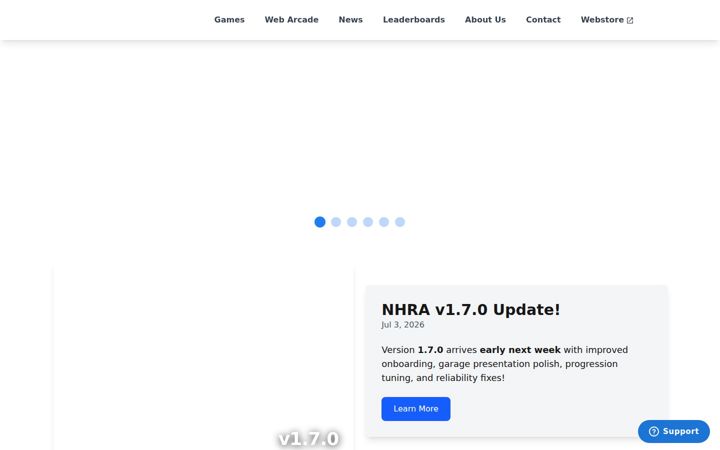Click the question mark Support icon

click(x=654, y=432)
